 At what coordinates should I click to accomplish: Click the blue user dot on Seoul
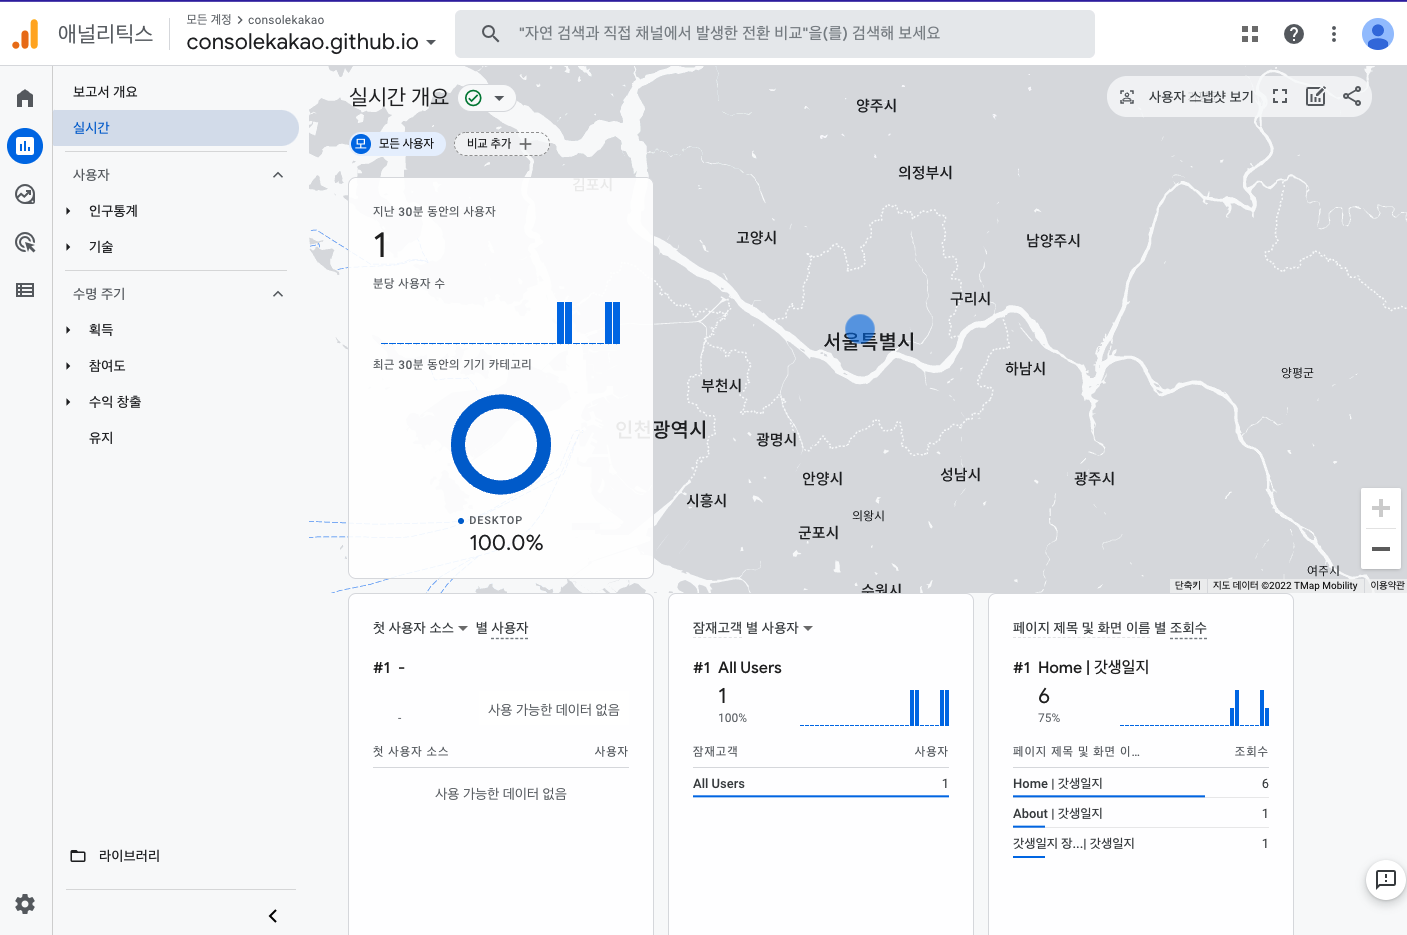point(860,330)
